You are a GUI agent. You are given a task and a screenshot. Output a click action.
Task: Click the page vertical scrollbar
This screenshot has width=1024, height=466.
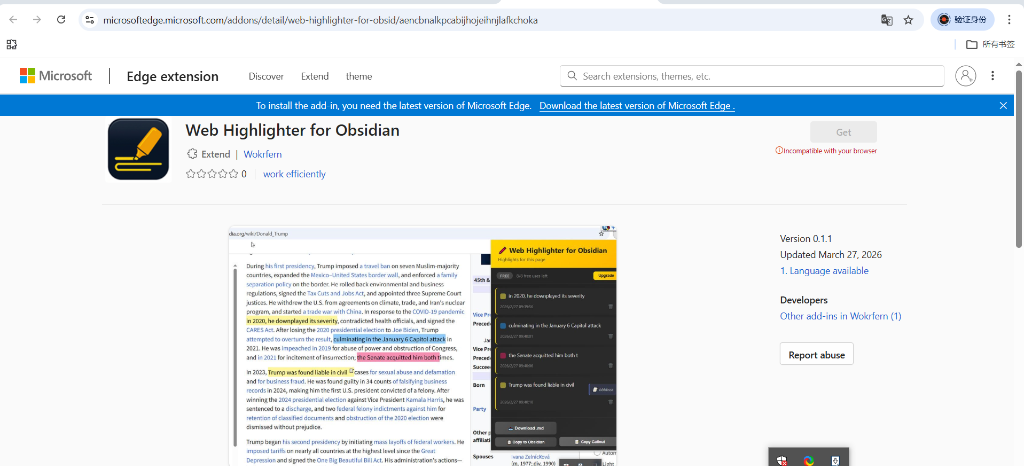pyautogui.click(x=1019, y=157)
